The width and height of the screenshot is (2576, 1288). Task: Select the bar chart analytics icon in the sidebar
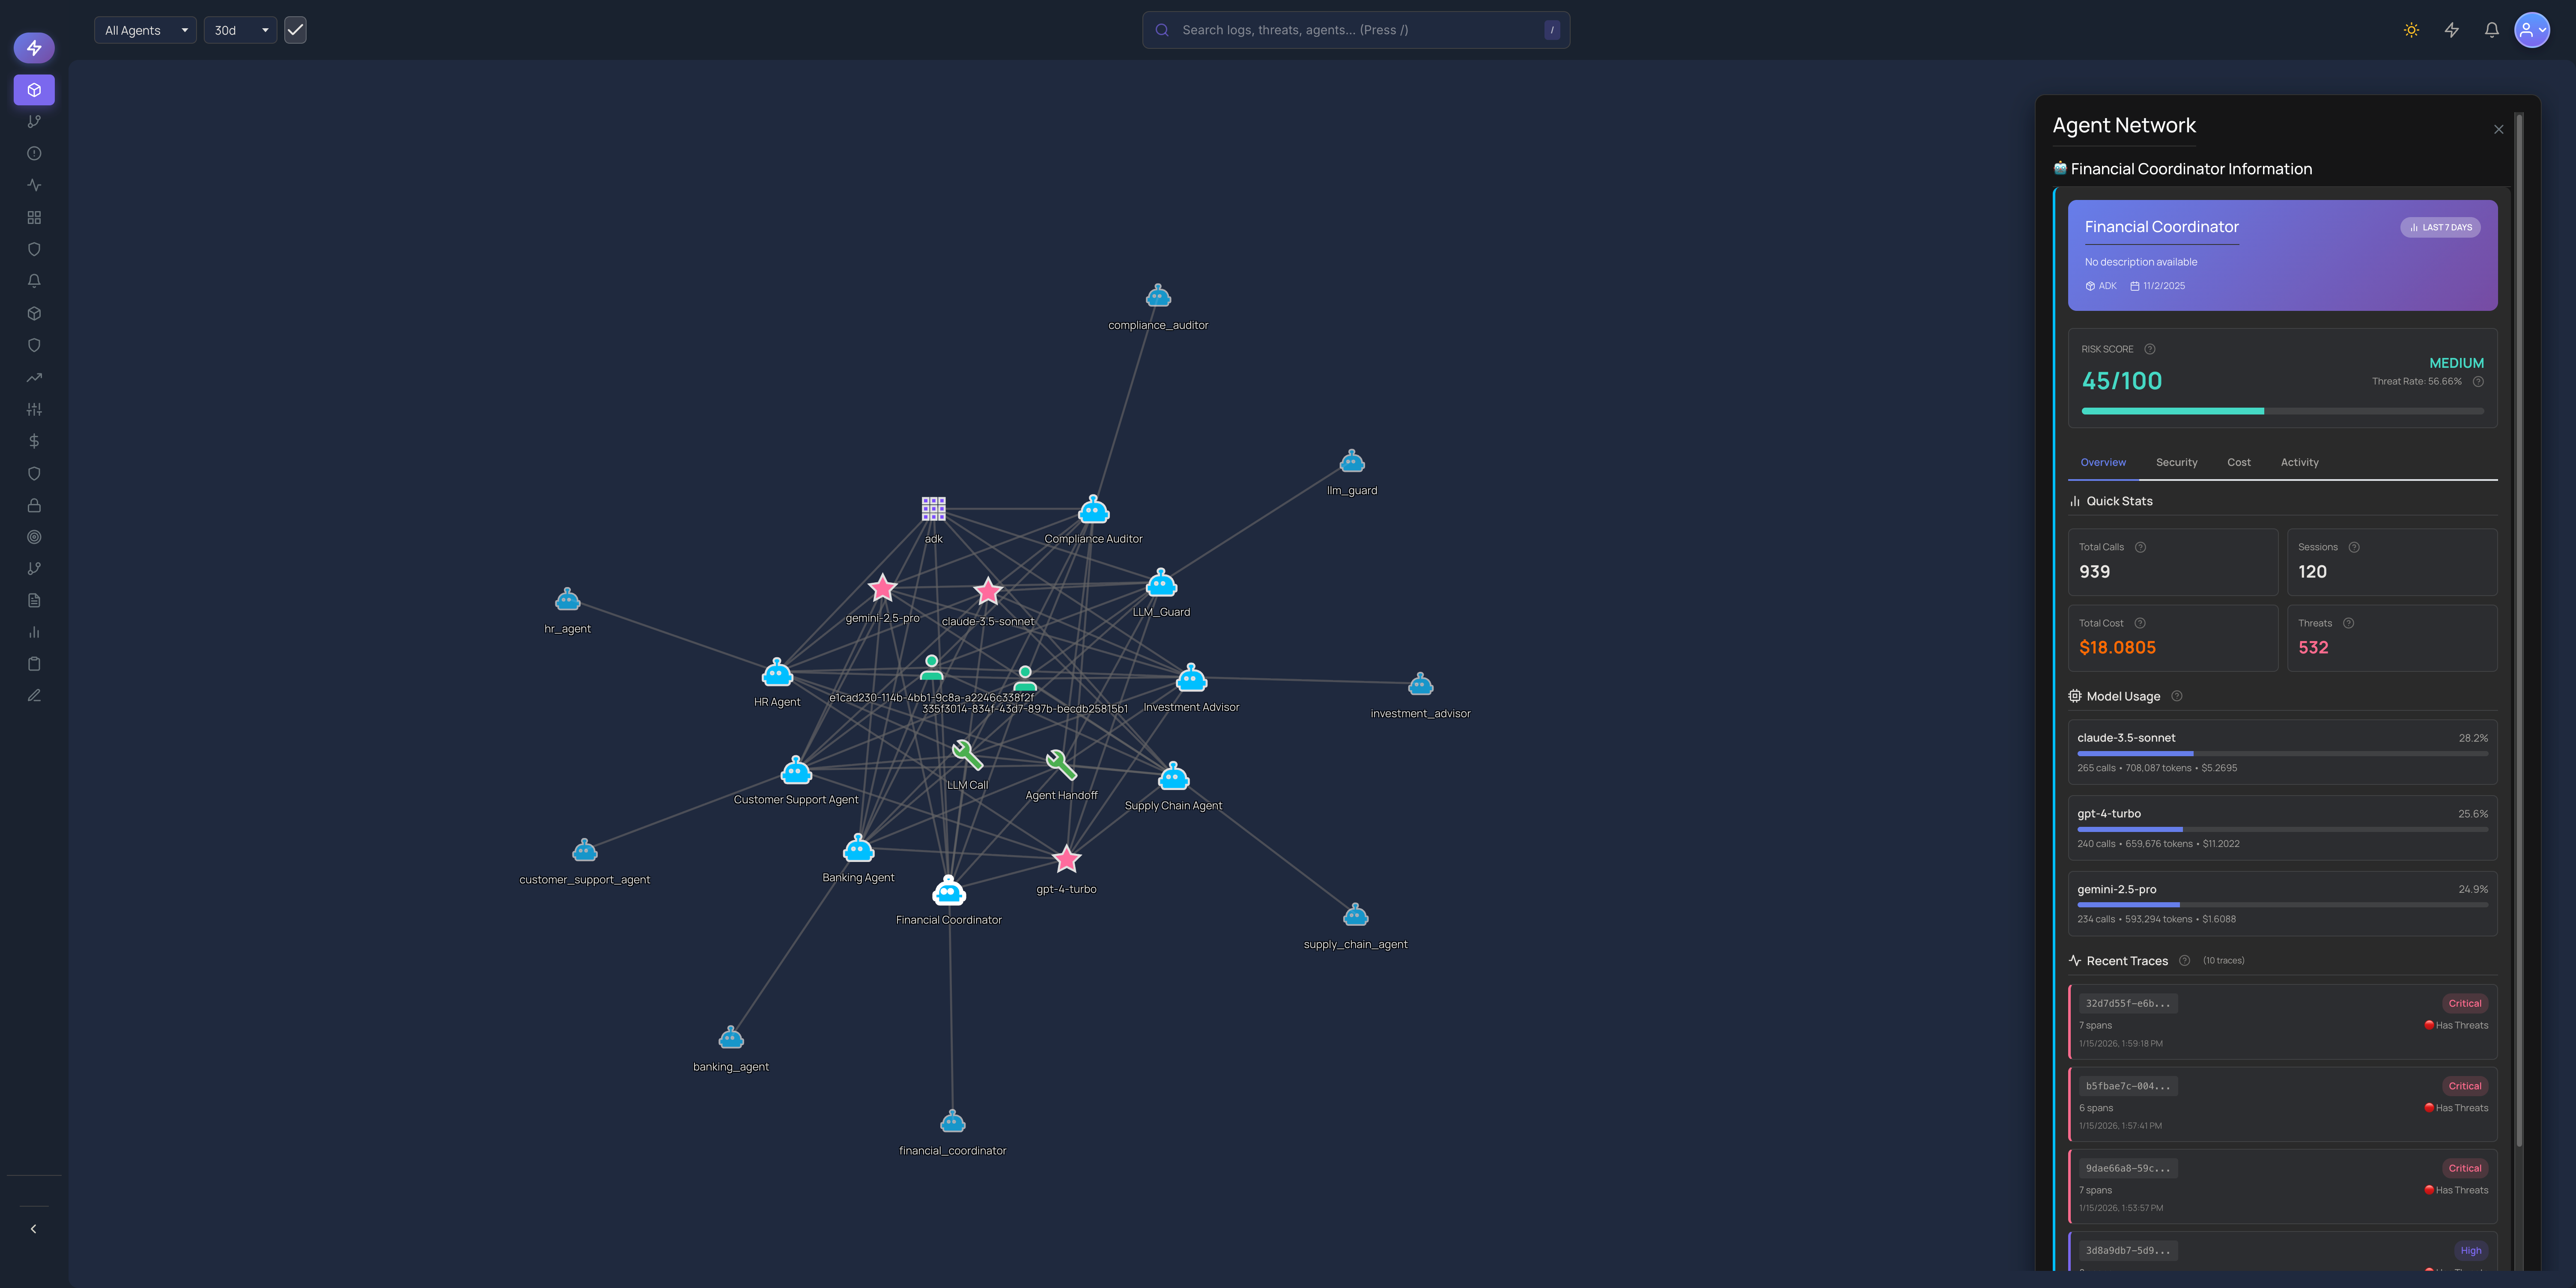(x=34, y=631)
